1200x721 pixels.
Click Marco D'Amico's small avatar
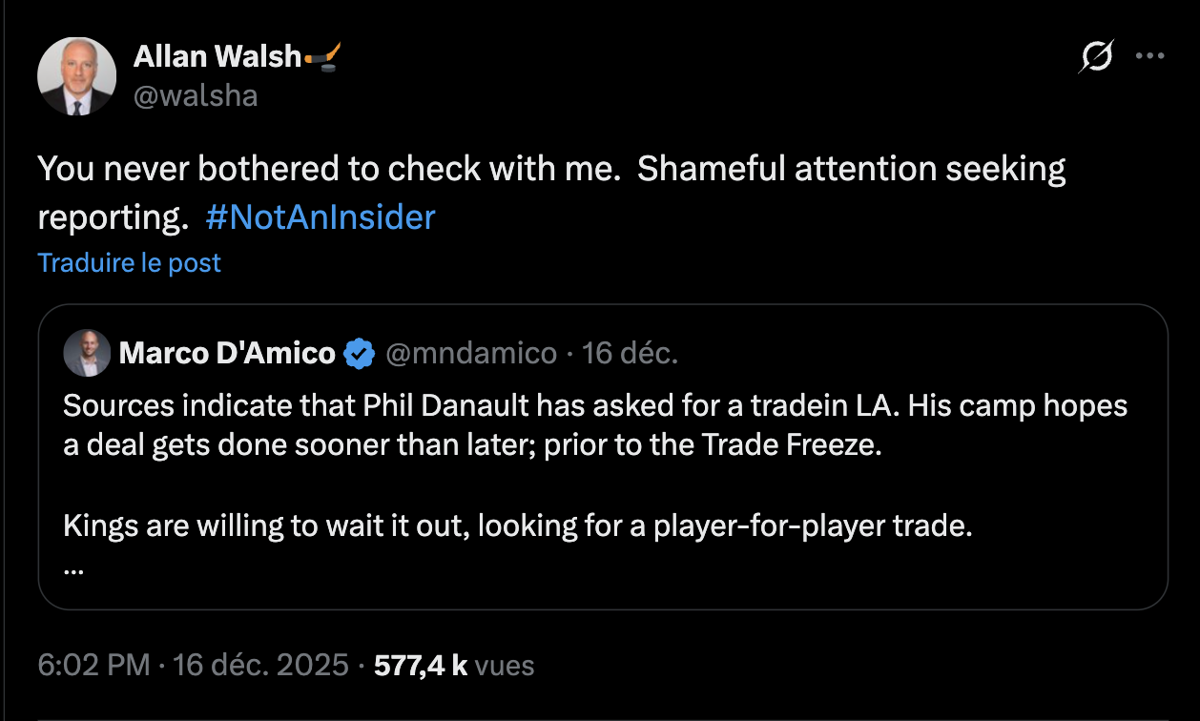87,353
